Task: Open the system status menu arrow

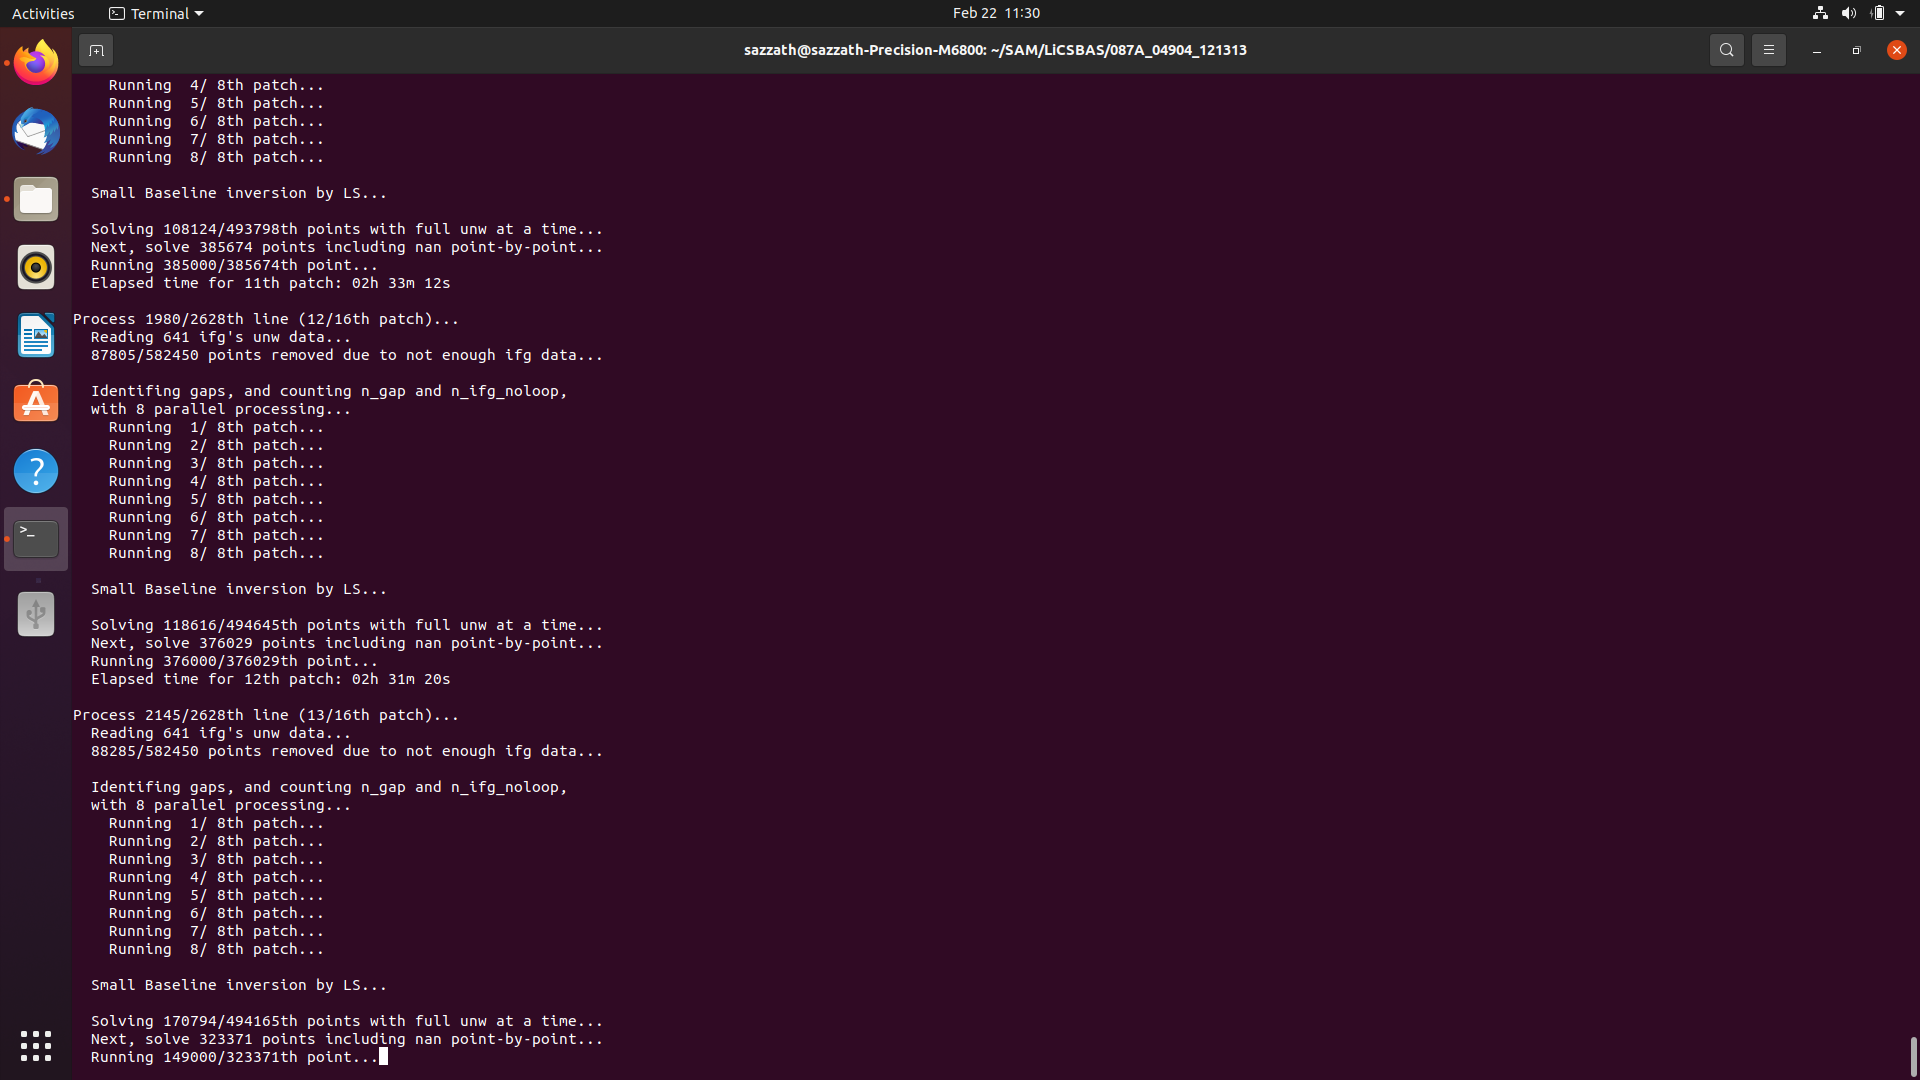Action: tap(1900, 13)
